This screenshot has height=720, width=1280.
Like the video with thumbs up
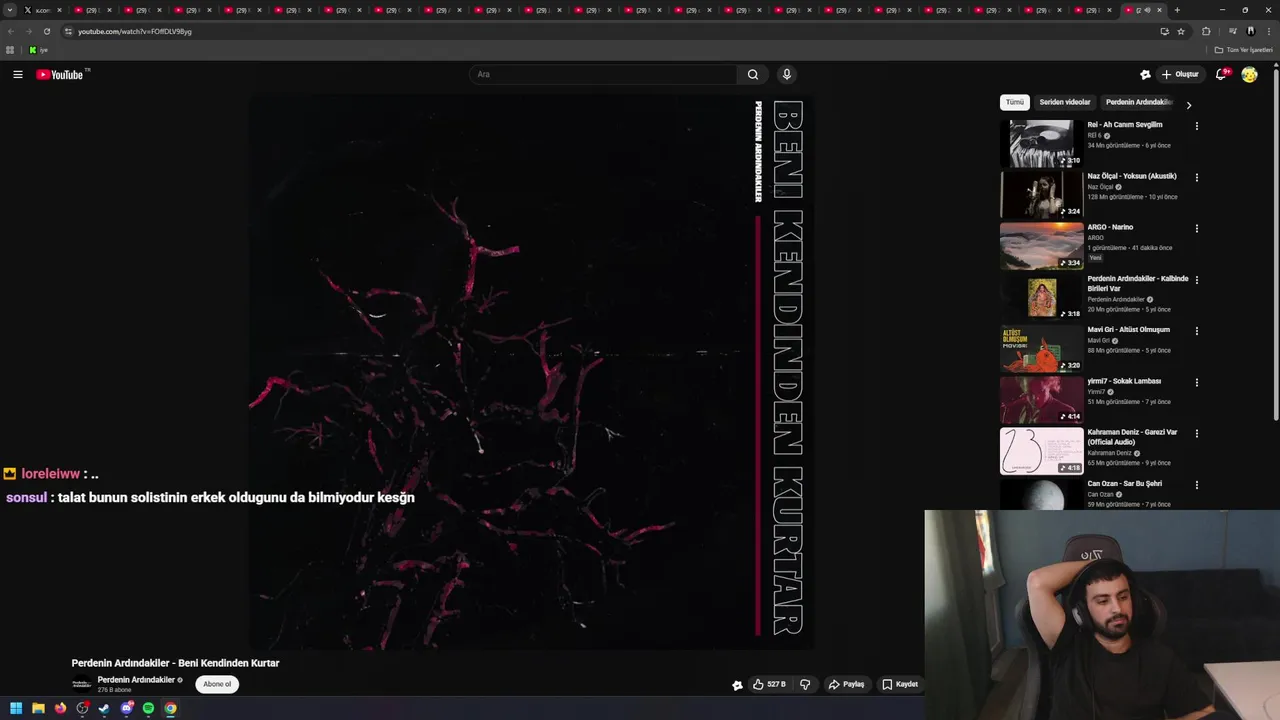click(769, 684)
